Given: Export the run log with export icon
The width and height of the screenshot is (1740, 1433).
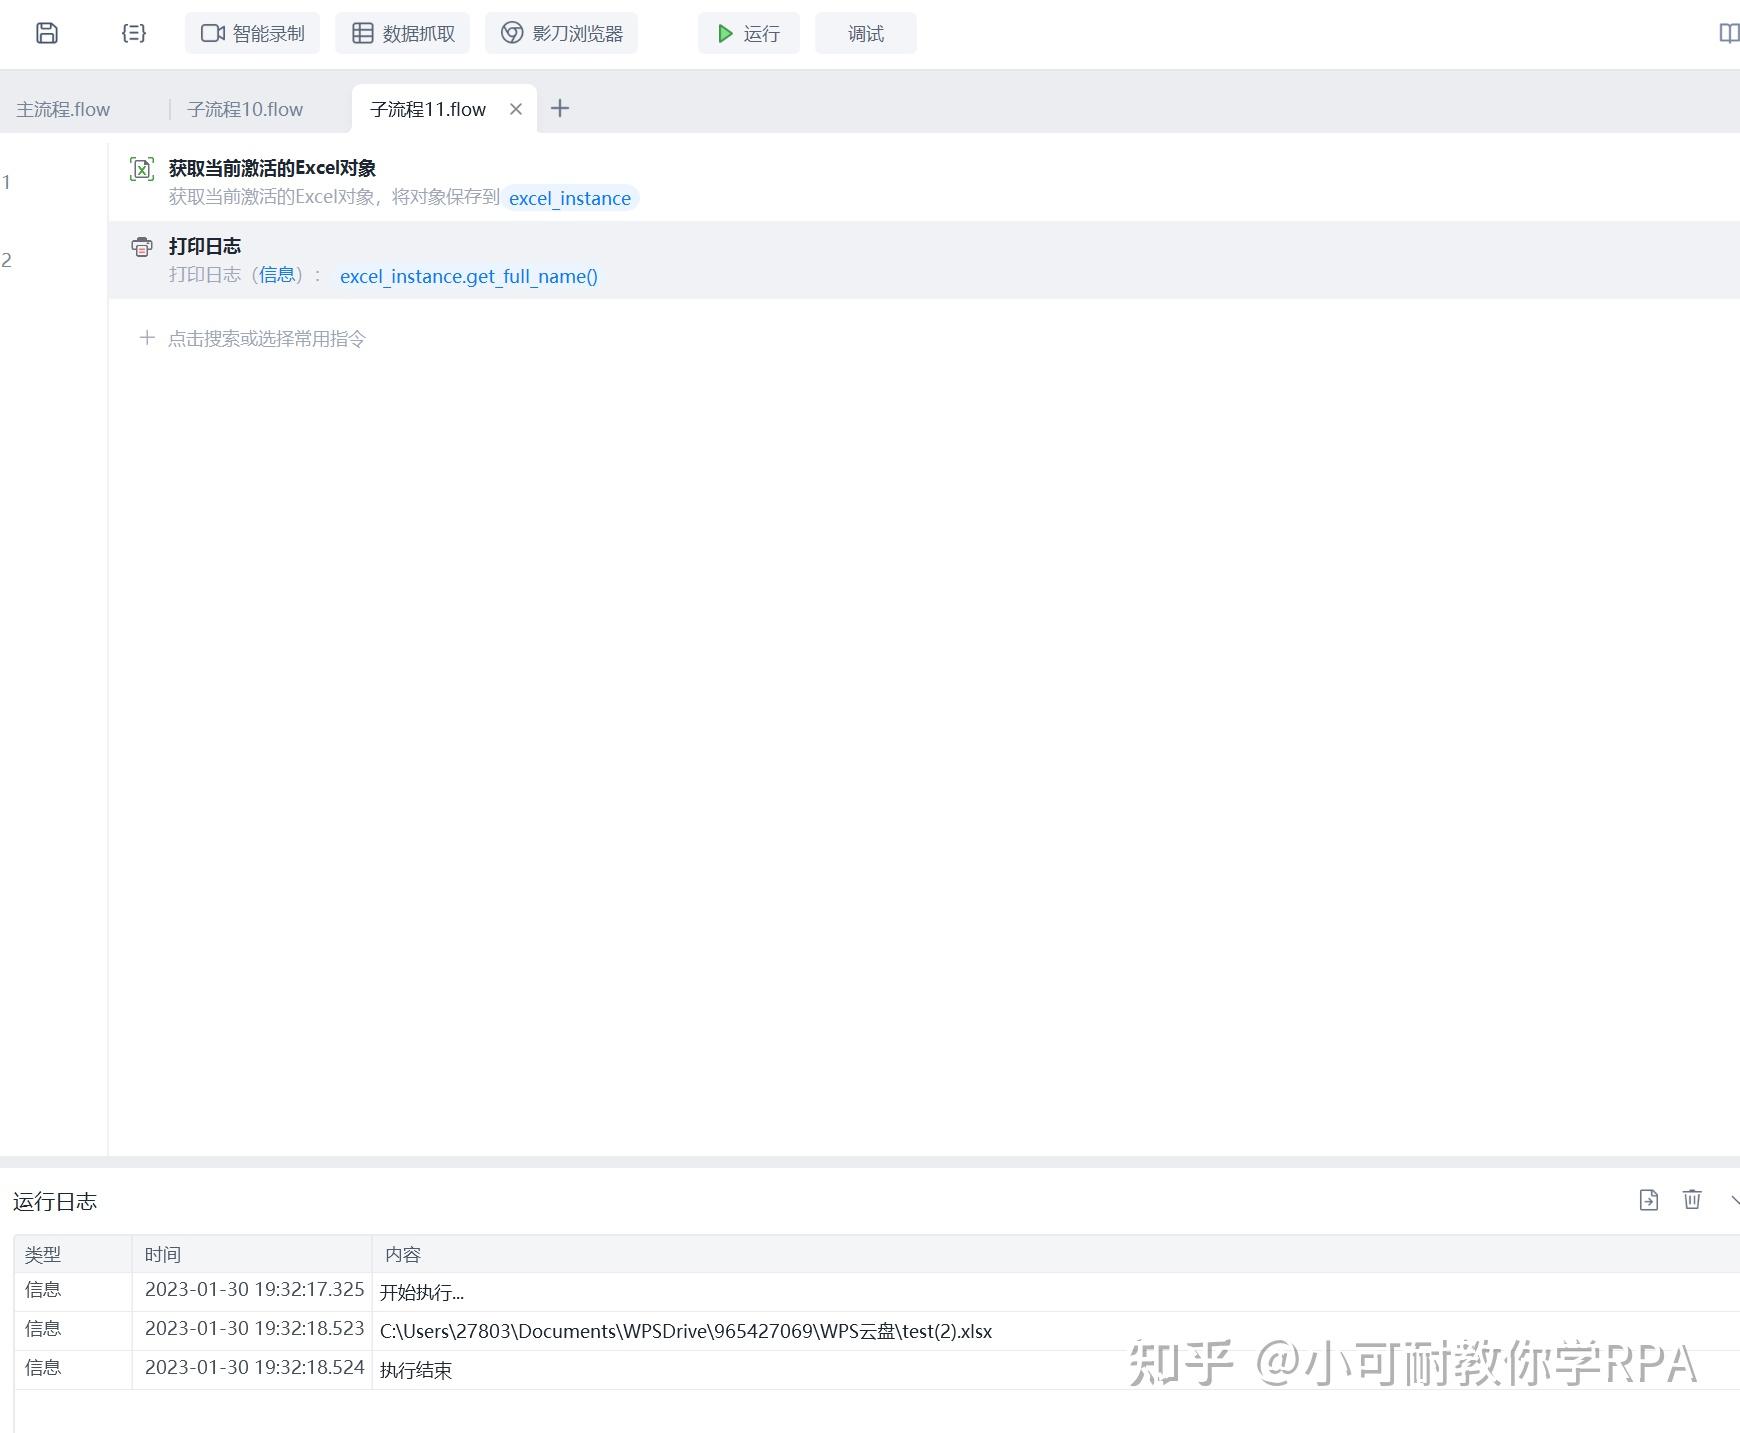Looking at the screenshot, I should 1649,1199.
